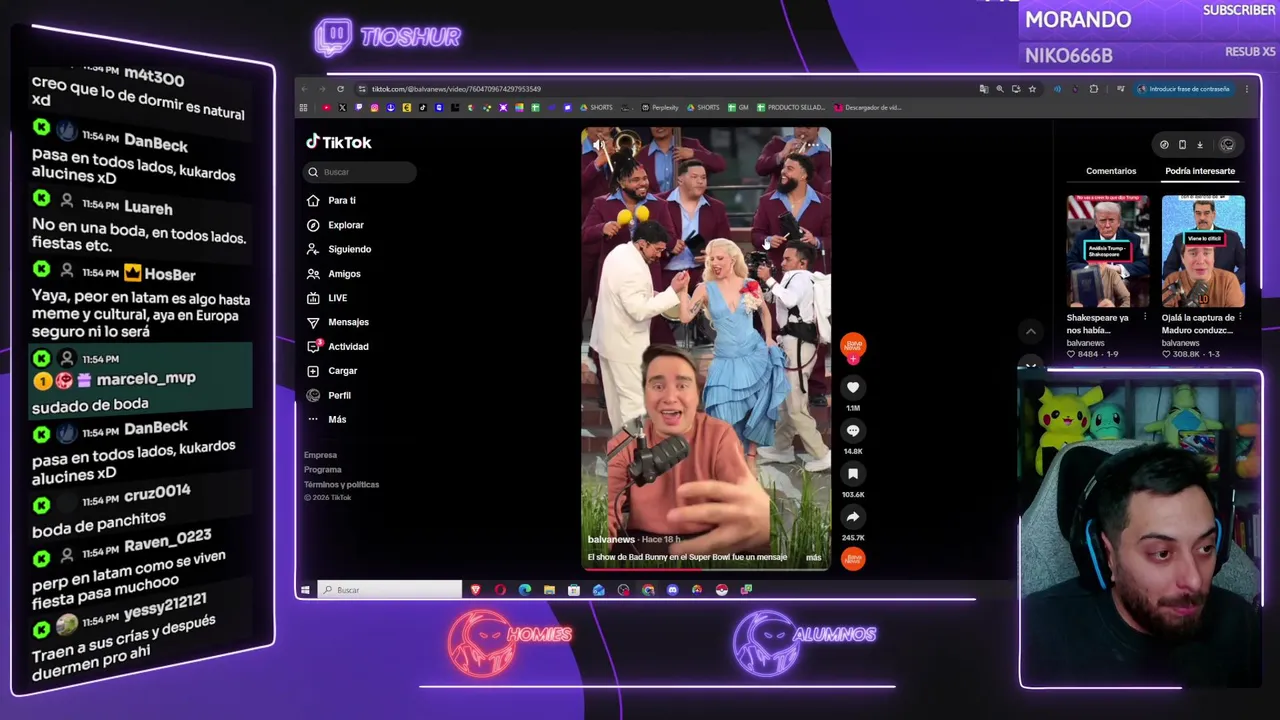This screenshot has width=1280, height=720.
Task: Click the coin icon in TikTok header
Action: click(x=1164, y=145)
